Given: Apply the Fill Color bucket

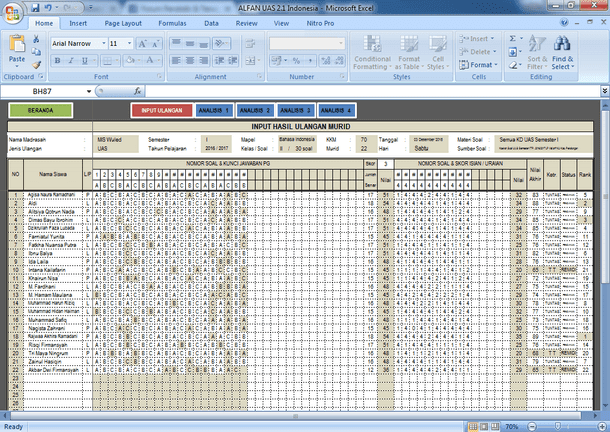Looking at the screenshot, I should 130,60.
